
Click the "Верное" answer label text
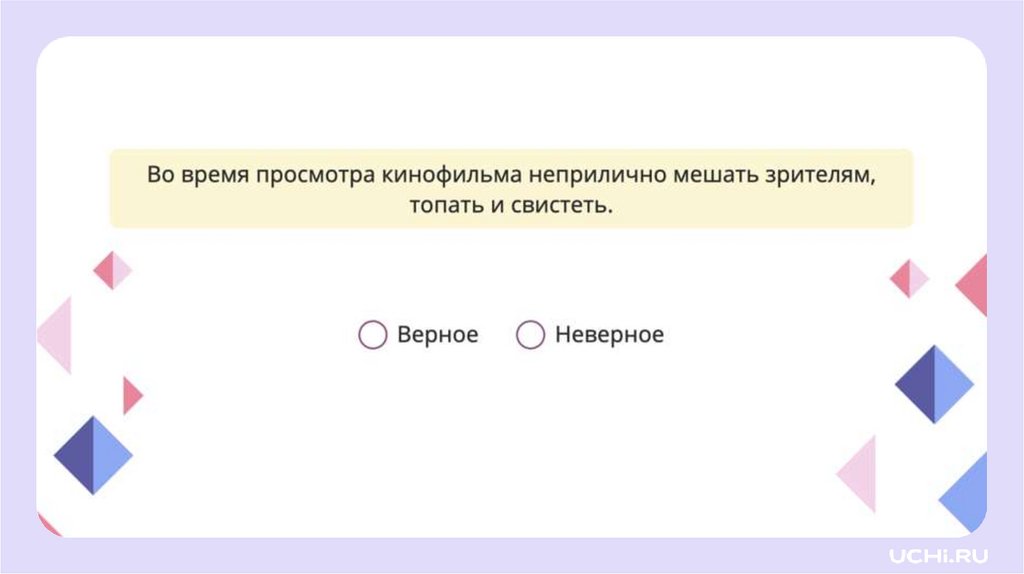(438, 335)
